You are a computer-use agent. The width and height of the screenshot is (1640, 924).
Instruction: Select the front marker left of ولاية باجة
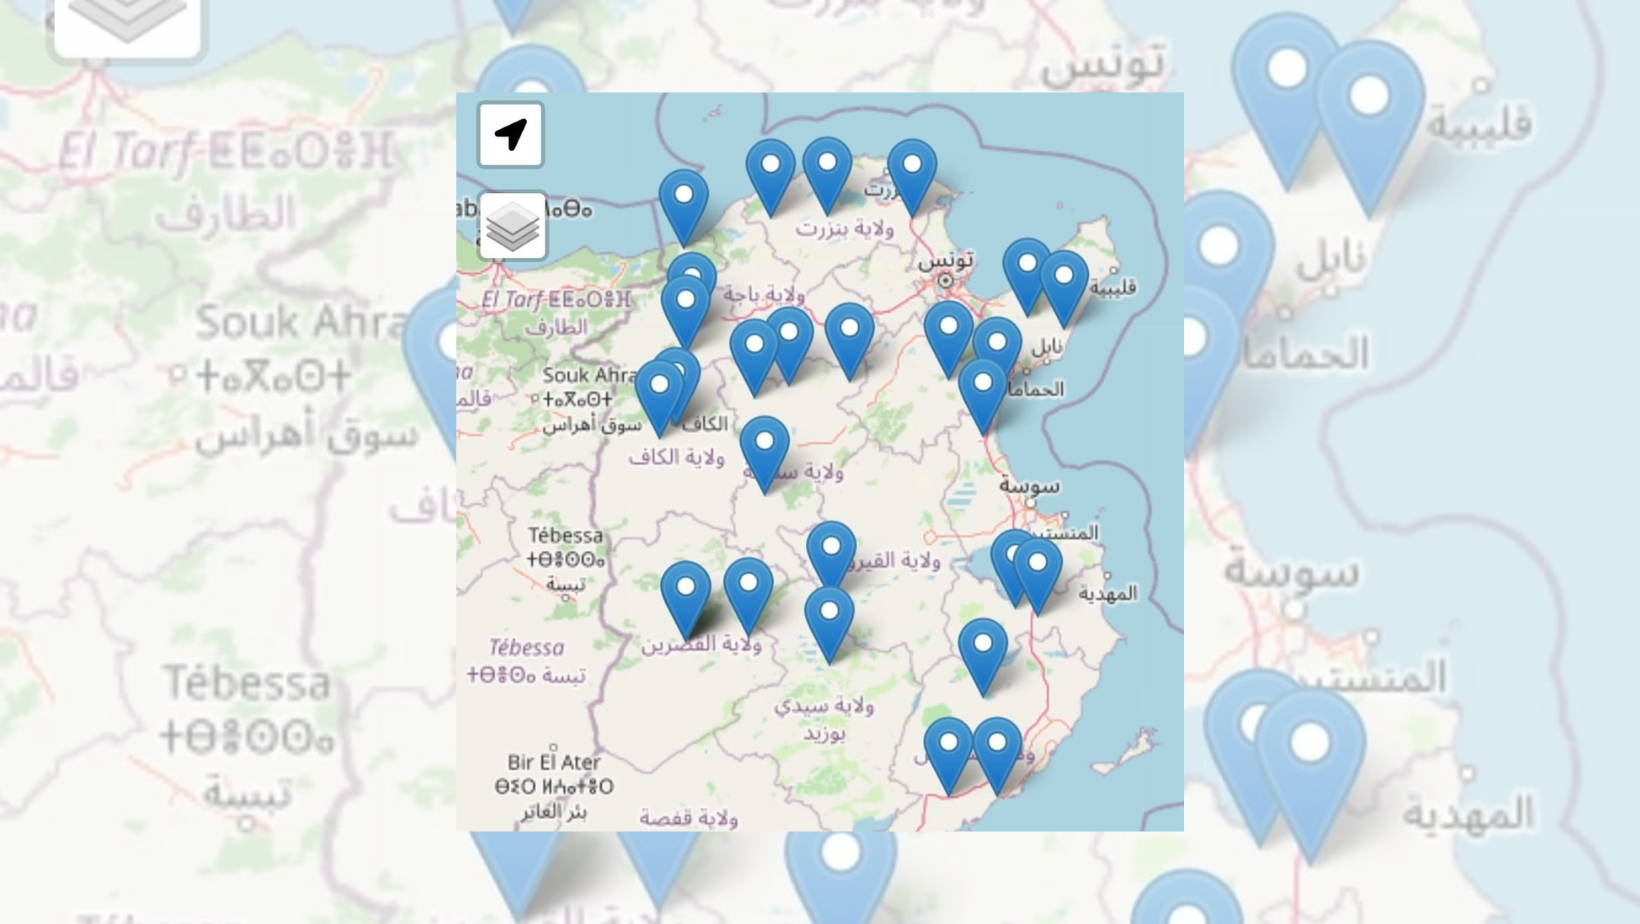click(686, 313)
